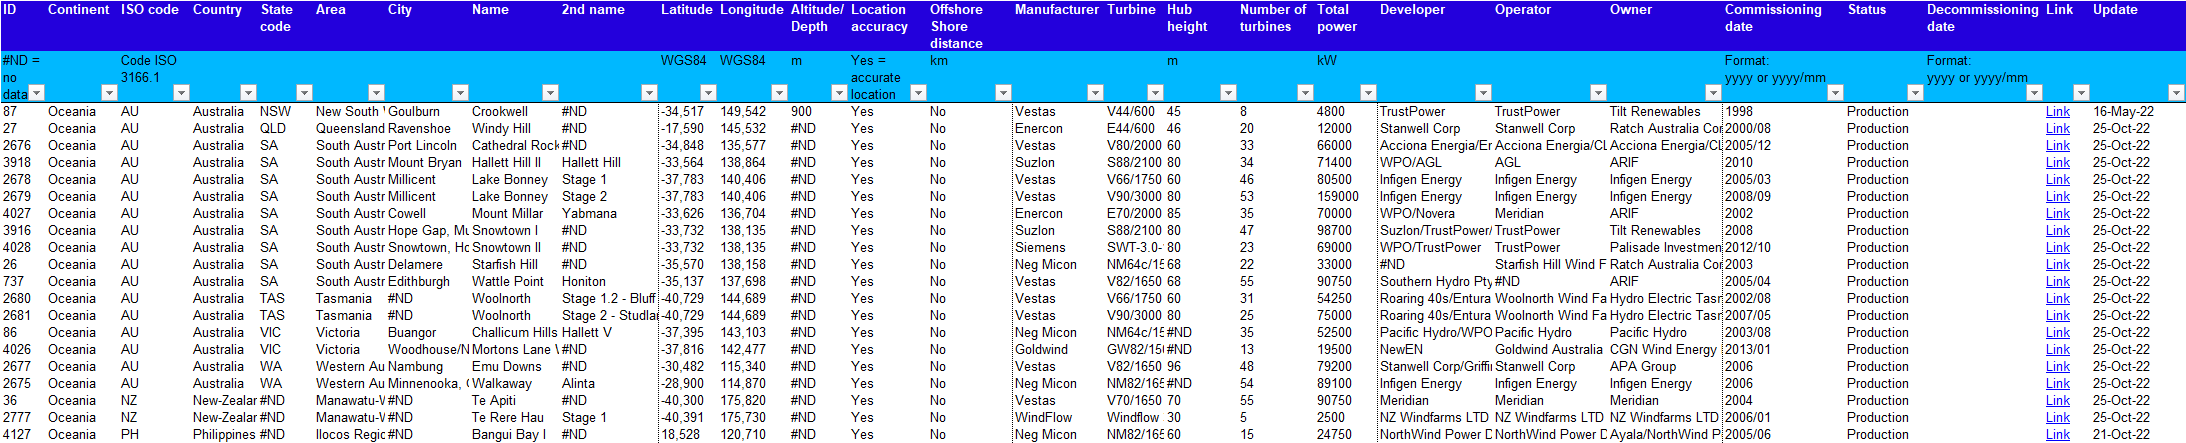Open the Link for Wattle Point row
Image resolution: width=2186 pixels, height=443 pixels.
click(2058, 282)
